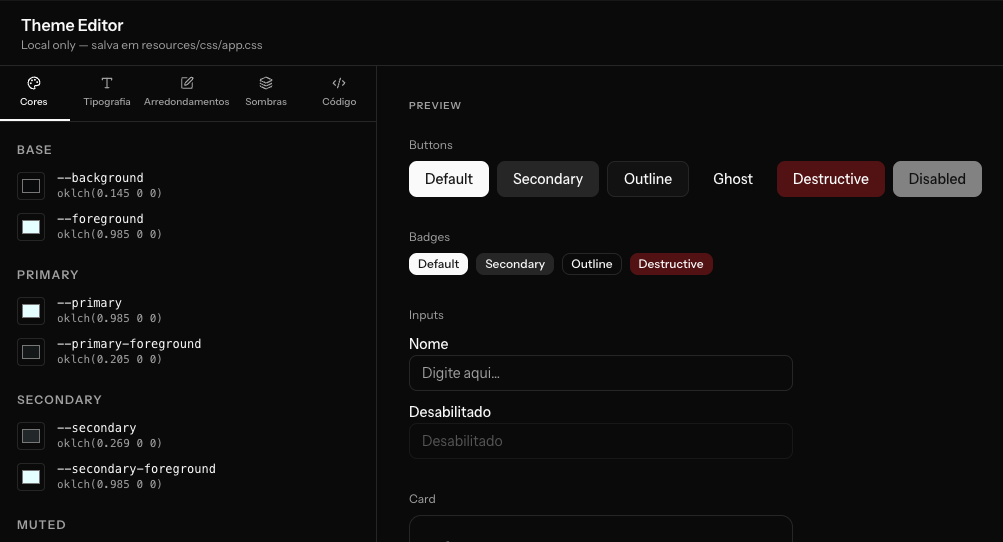The image size is (1003, 542).
Task: Click the Desabilitado input field
Action: click(601, 441)
